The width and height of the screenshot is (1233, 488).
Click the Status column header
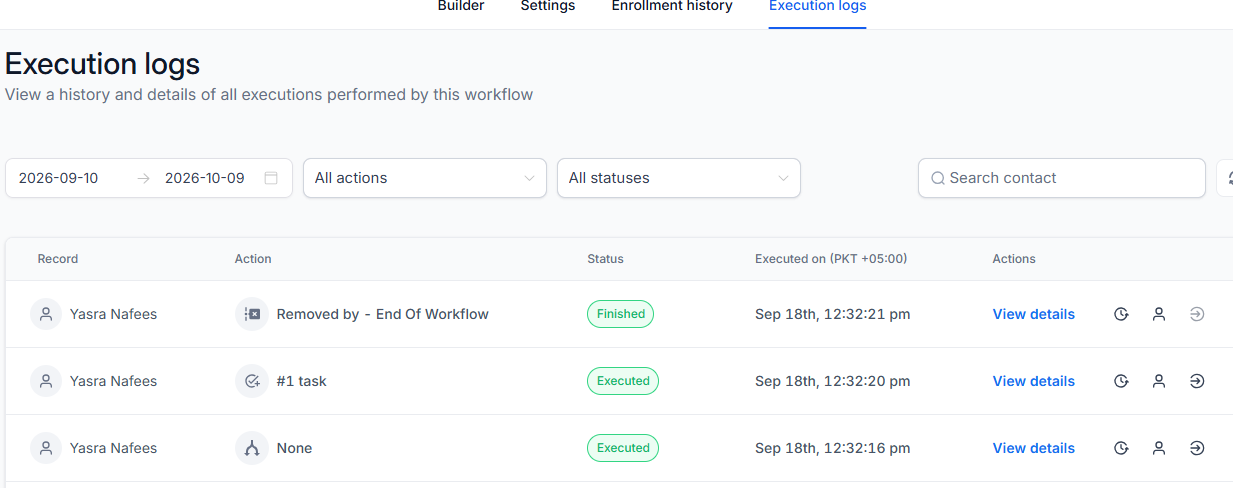tap(605, 259)
